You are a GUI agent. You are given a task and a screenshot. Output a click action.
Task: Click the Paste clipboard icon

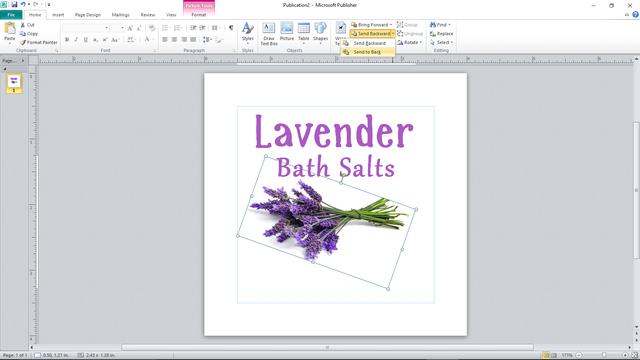(10, 29)
